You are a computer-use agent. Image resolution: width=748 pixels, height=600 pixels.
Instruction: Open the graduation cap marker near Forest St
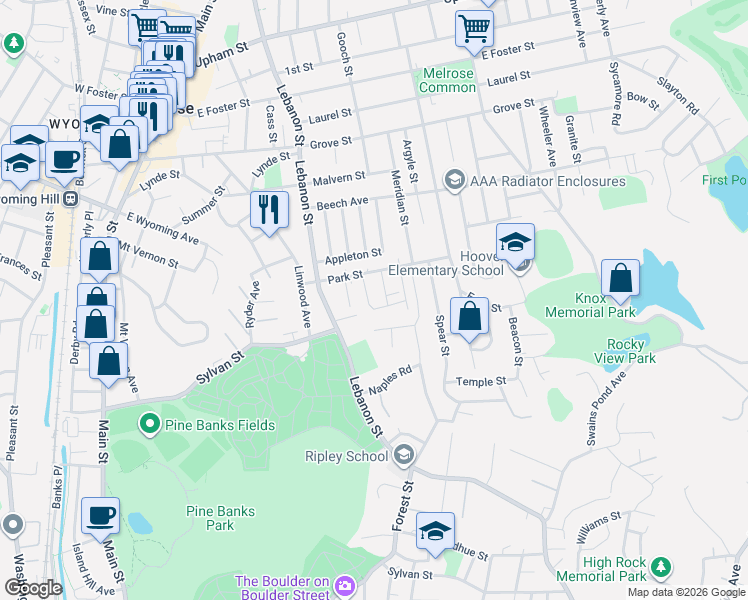click(x=435, y=531)
